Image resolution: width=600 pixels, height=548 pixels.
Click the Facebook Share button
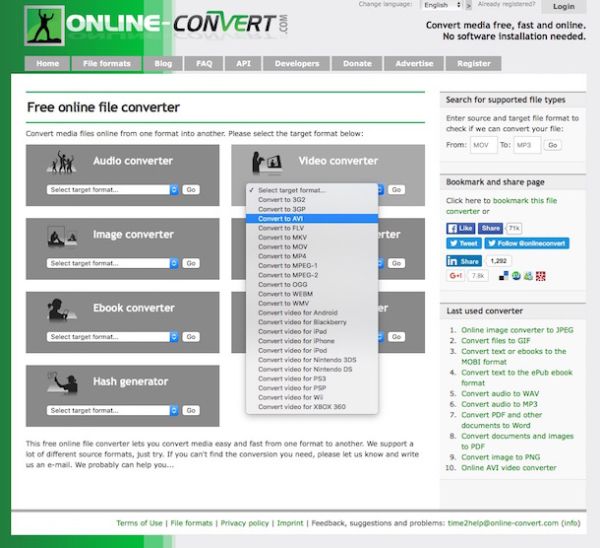click(x=490, y=228)
